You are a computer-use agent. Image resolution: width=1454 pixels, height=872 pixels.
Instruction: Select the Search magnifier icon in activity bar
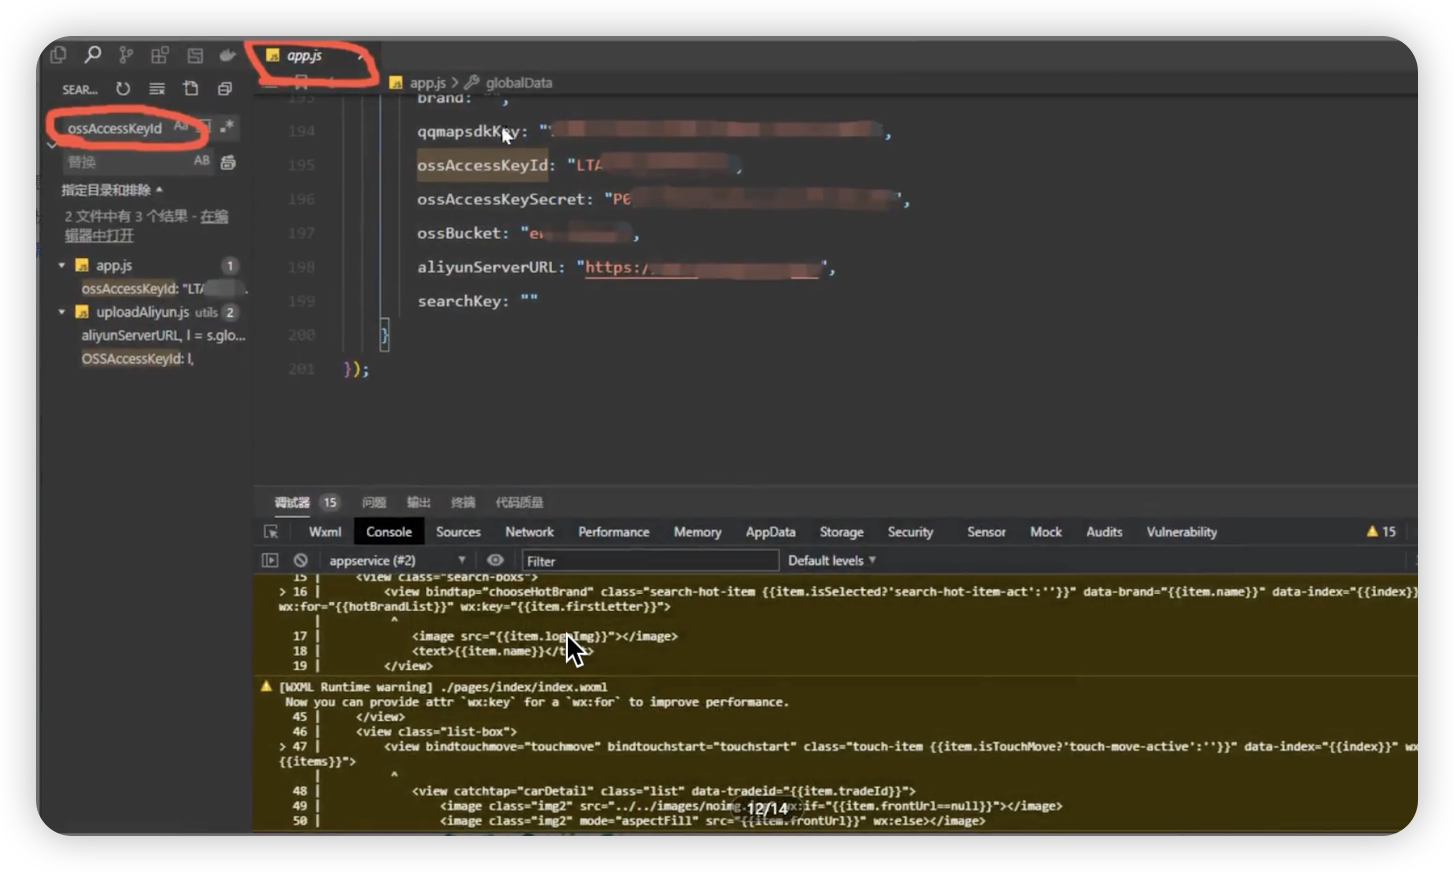[92, 55]
